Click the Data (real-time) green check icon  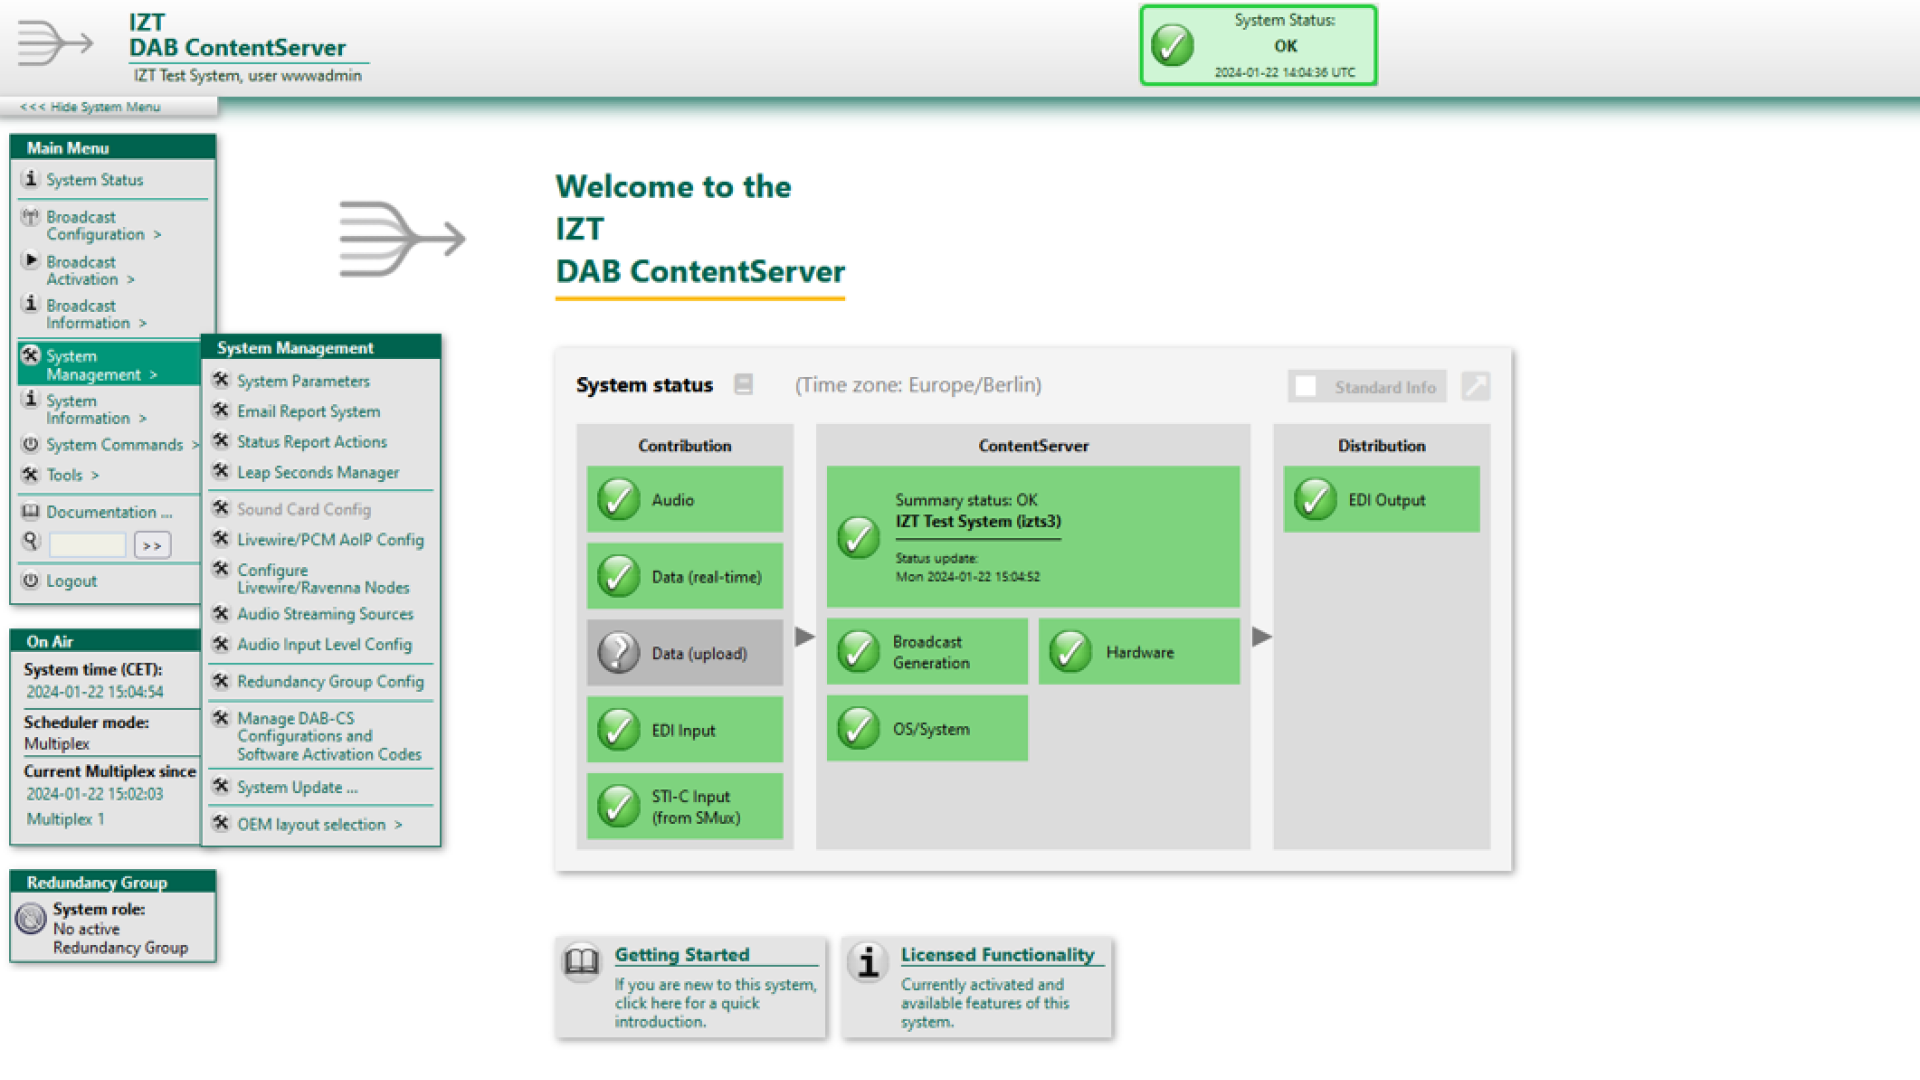coord(618,576)
